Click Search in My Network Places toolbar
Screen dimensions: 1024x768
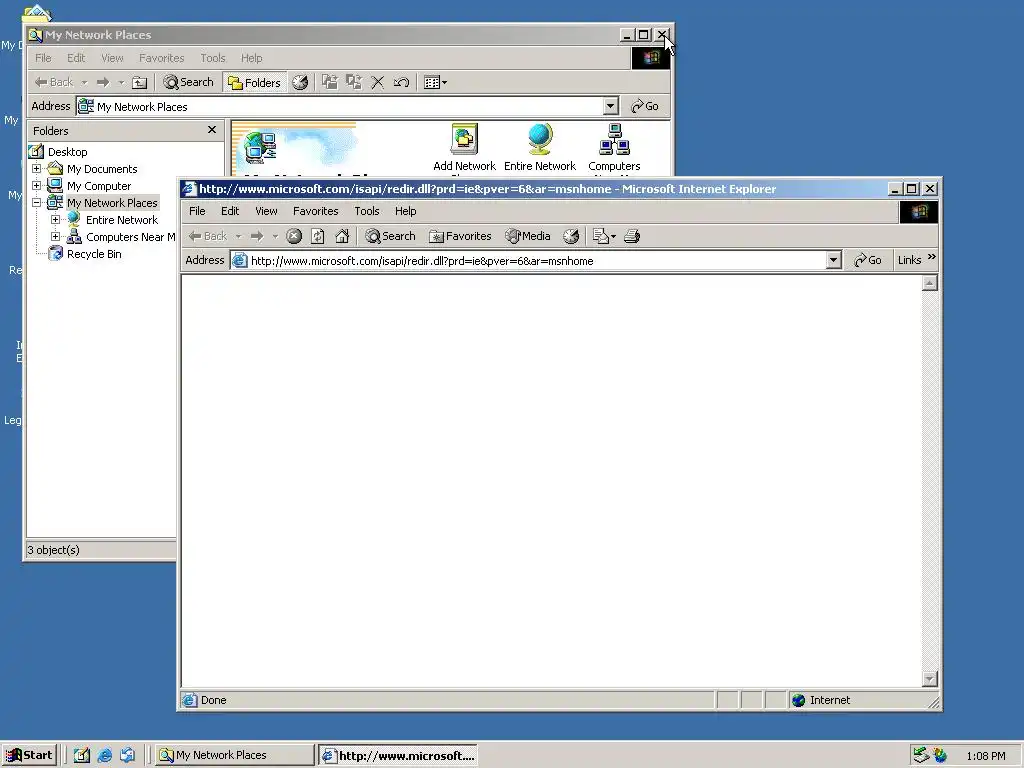(188, 82)
